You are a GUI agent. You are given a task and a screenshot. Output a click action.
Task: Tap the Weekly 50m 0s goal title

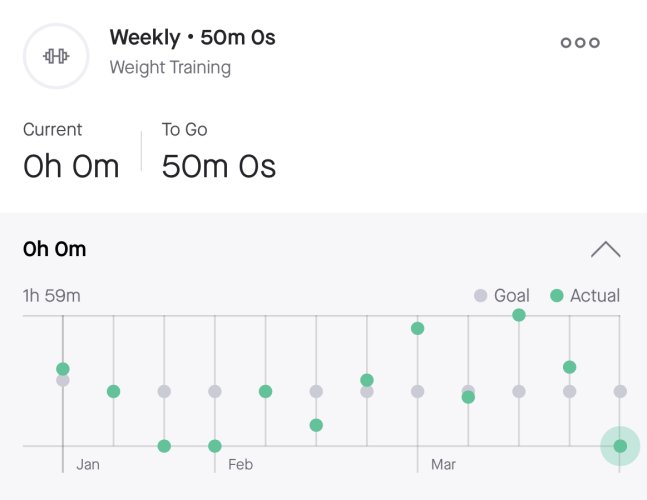click(x=192, y=38)
